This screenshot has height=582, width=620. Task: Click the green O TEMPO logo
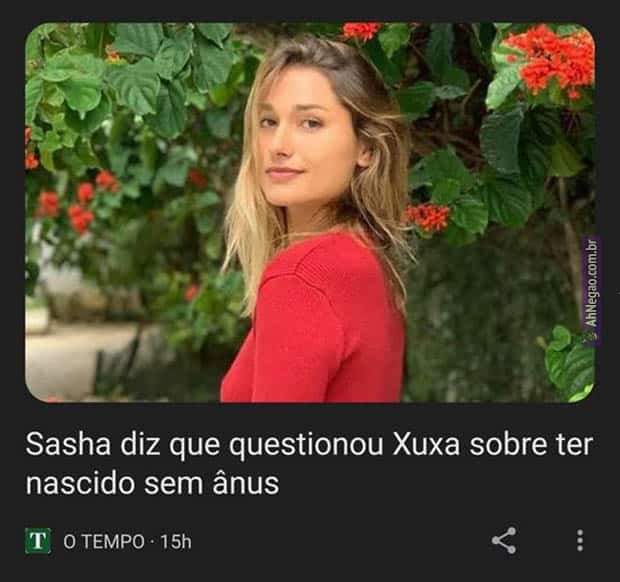pos(38,540)
